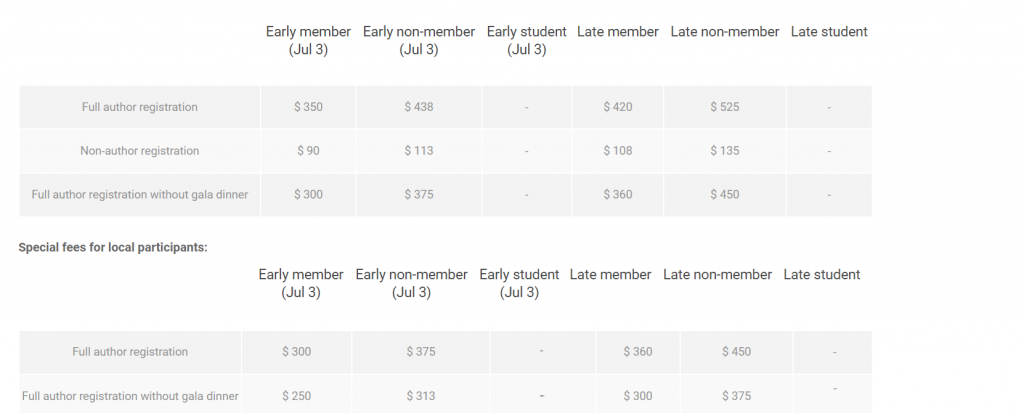1024x413 pixels.
Task: Click the Non-author registration row label
Action: [140, 151]
